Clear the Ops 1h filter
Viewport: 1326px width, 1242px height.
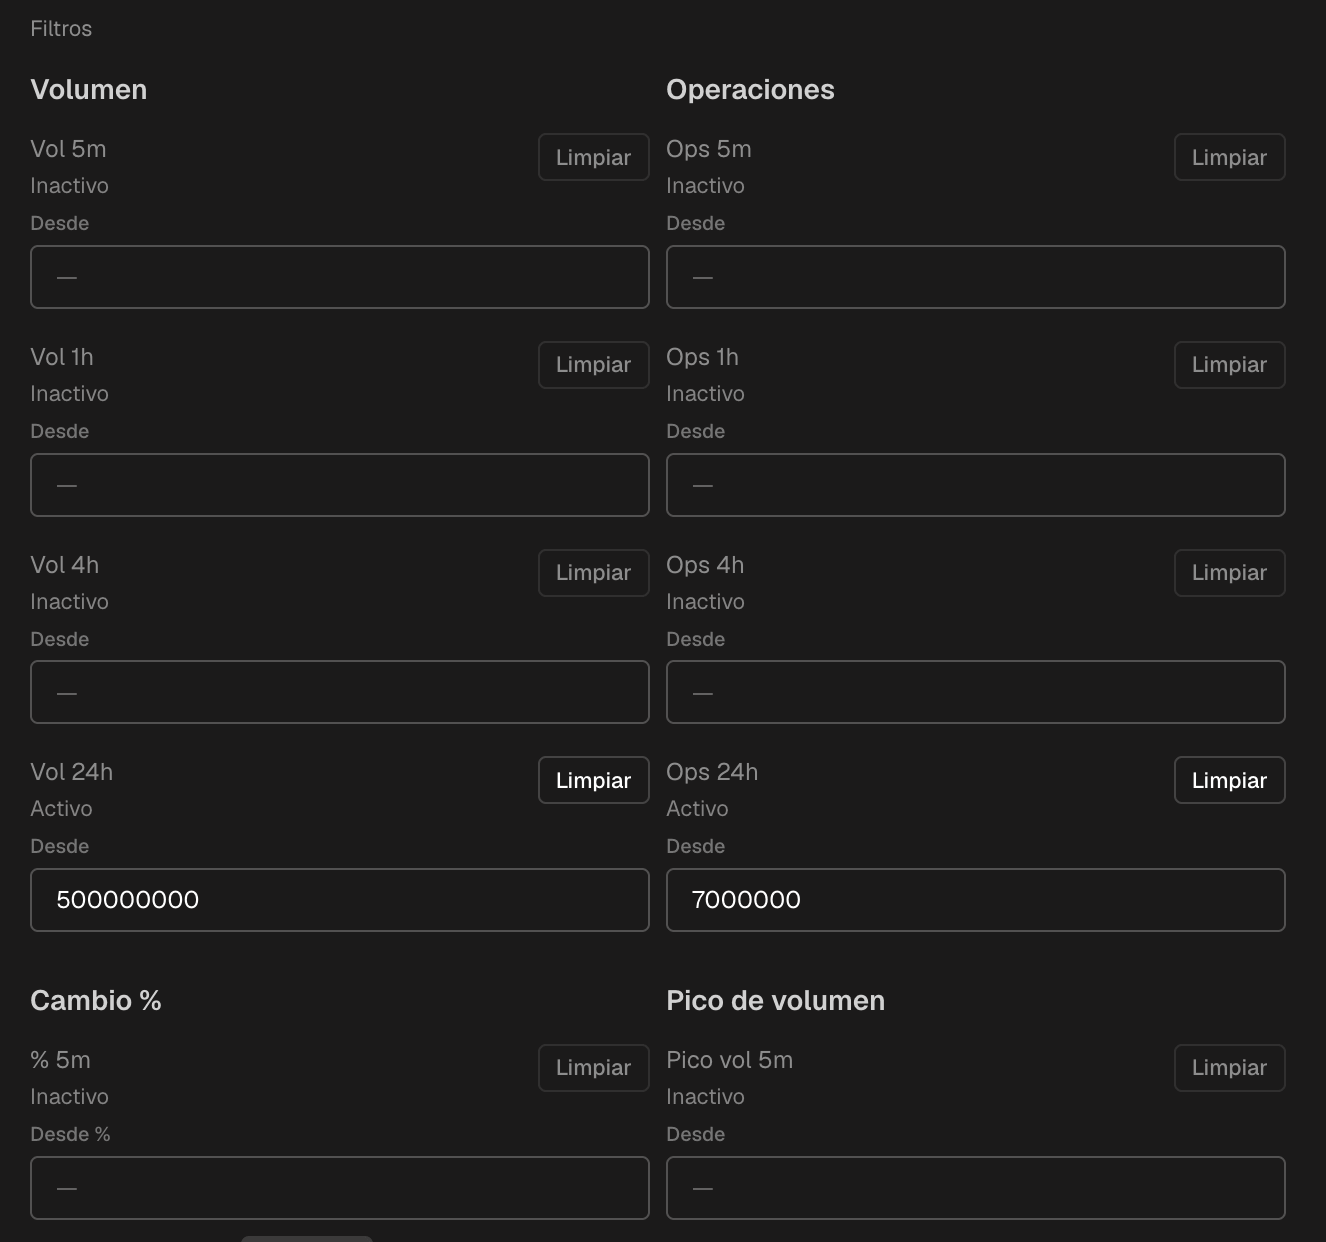(1230, 365)
